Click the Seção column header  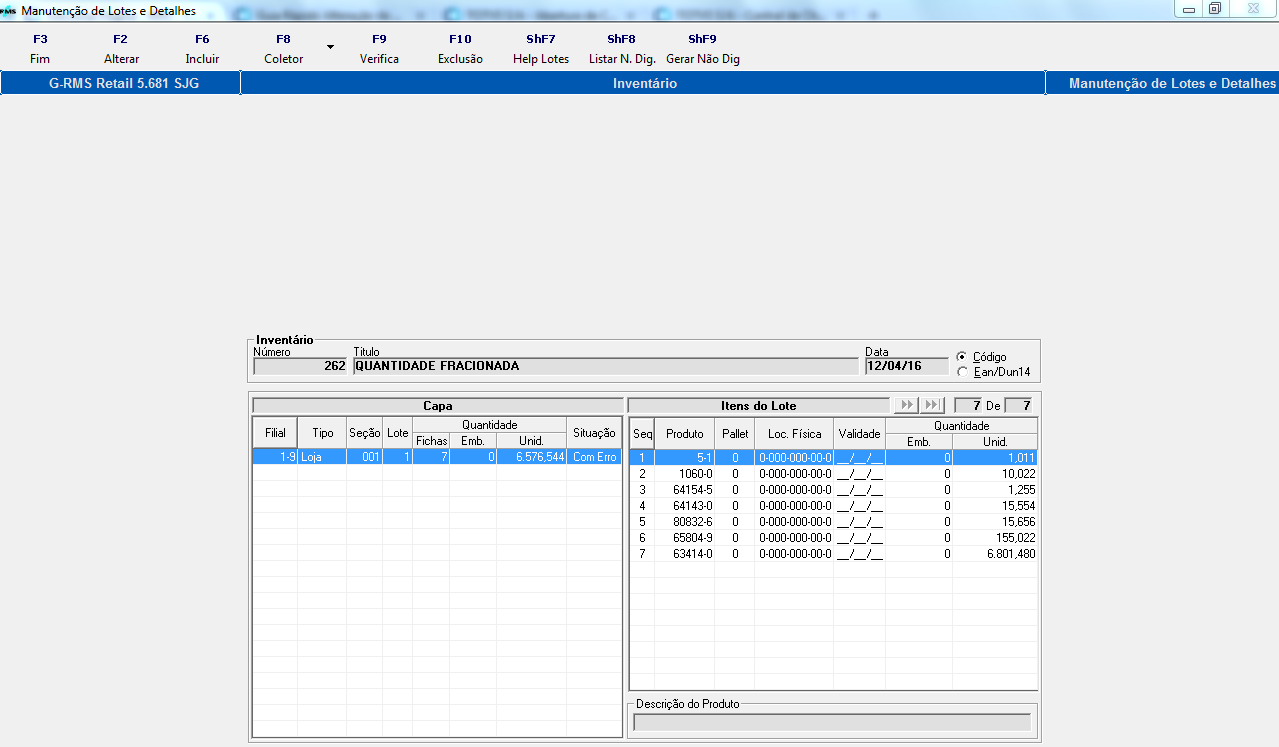365,433
